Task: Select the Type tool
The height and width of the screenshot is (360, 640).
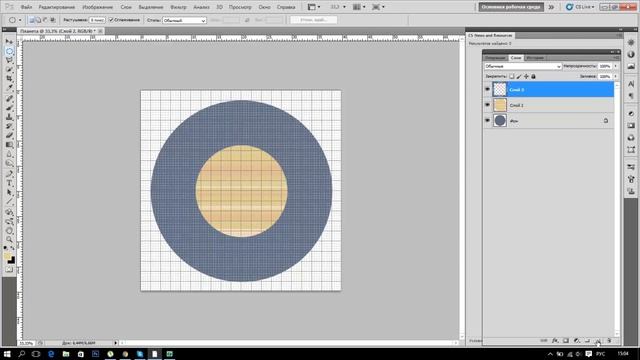Action: pyautogui.click(x=9, y=184)
